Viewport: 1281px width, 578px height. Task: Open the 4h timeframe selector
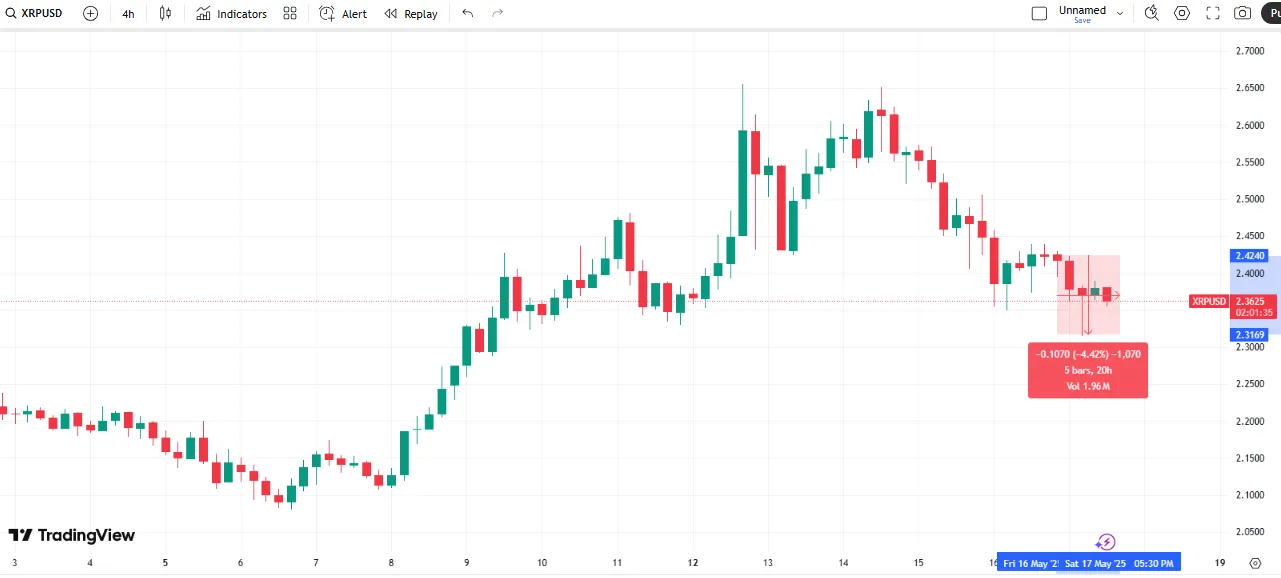point(128,13)
